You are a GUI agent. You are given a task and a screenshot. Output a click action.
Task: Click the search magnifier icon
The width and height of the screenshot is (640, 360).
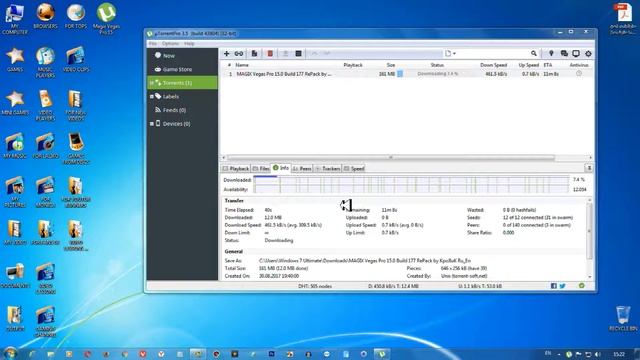533,53
